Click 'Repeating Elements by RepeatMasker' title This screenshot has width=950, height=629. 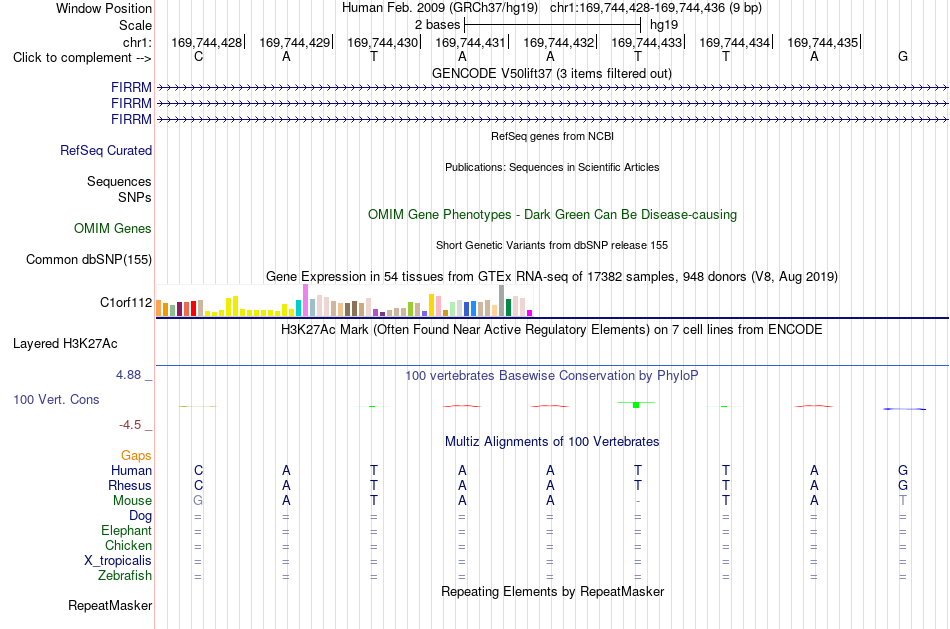coord(552,591)
